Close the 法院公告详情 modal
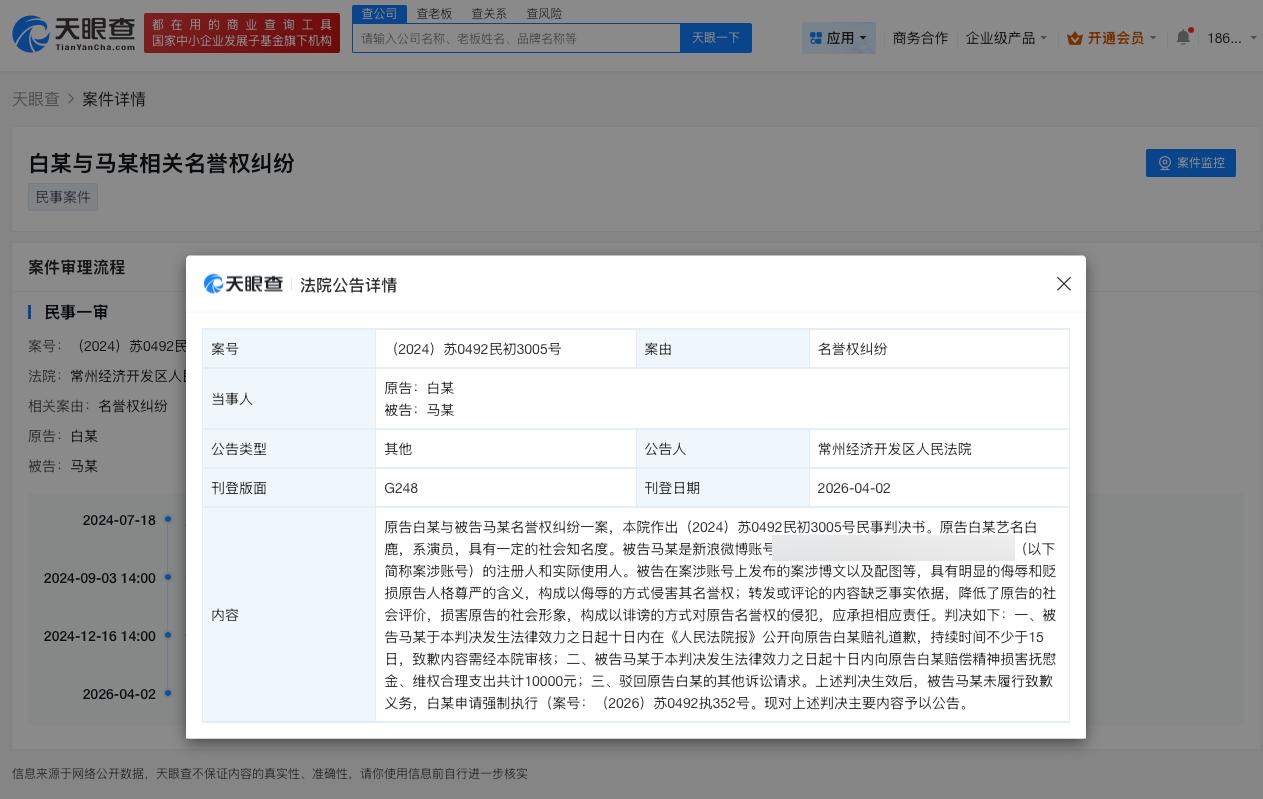The width and height of the screenshot is (1263, 799). [x=1063, y=284]
